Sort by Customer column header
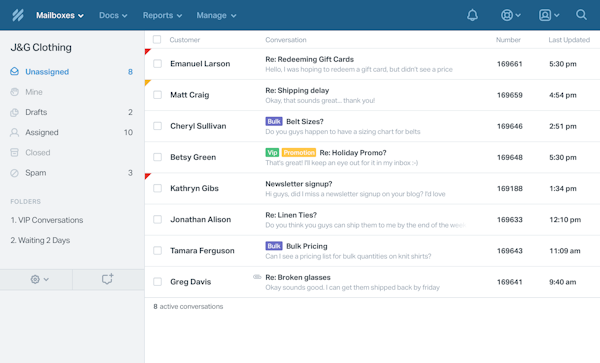Screen dimensions: 600x363 (185, 40)
